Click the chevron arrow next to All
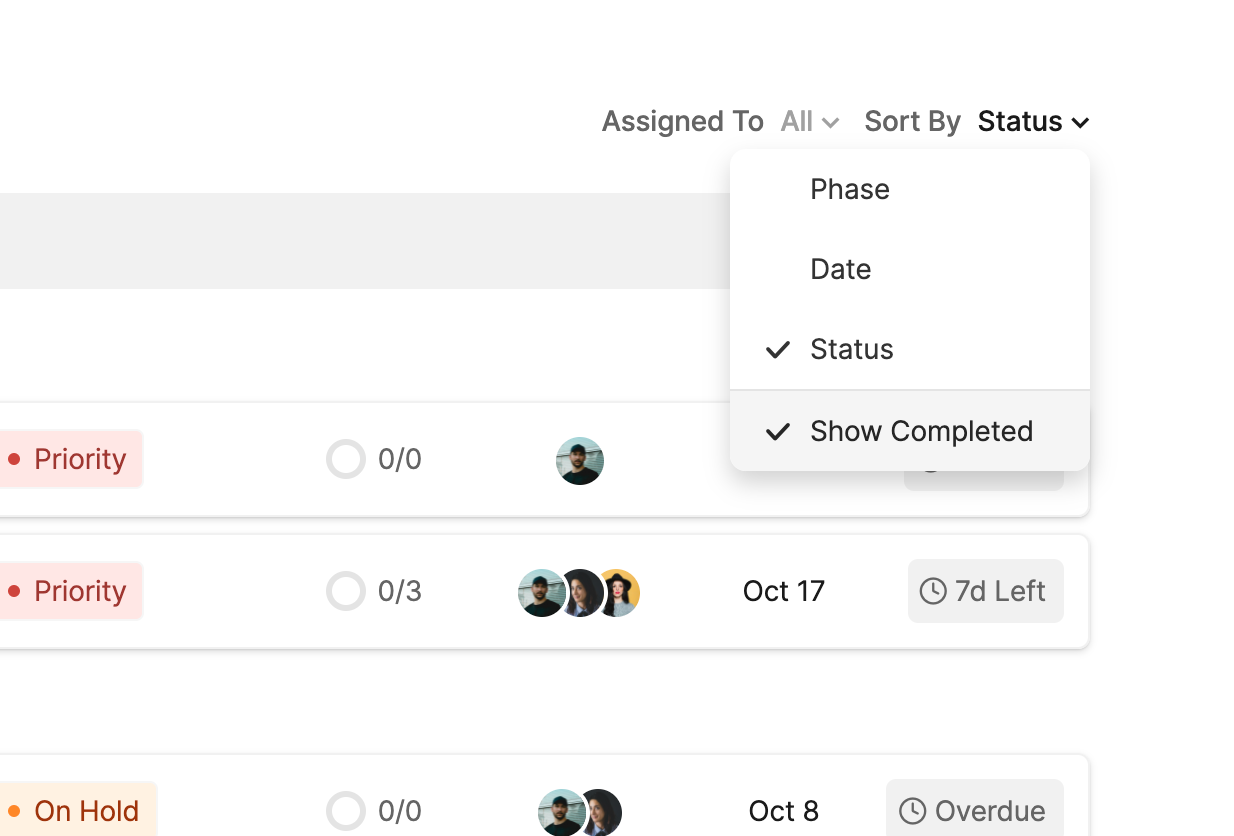 coord(830,123)
